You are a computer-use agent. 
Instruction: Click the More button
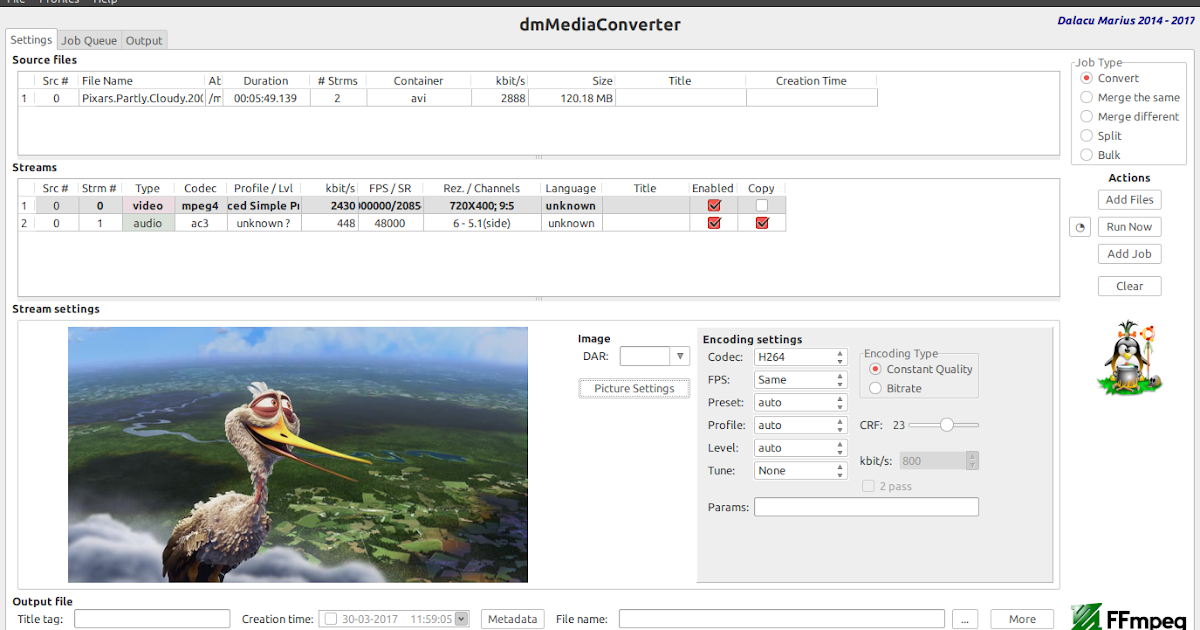(1022, 619)
